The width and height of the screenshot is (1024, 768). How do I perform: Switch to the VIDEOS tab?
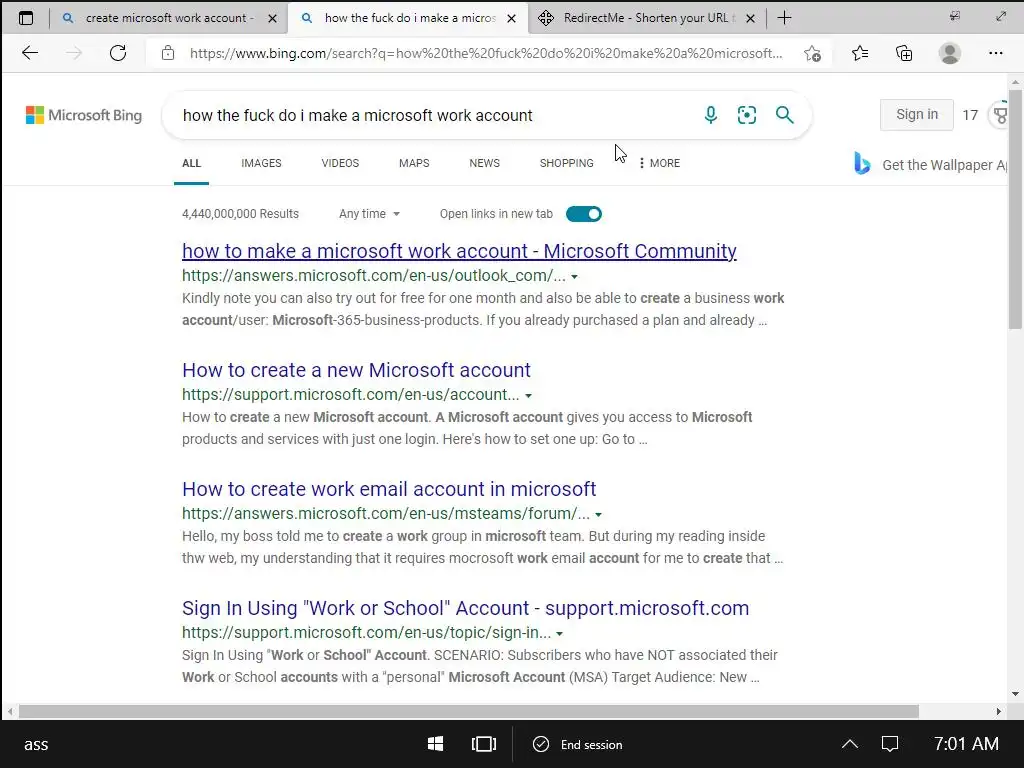pyautogui.click(x=340, y=163)
